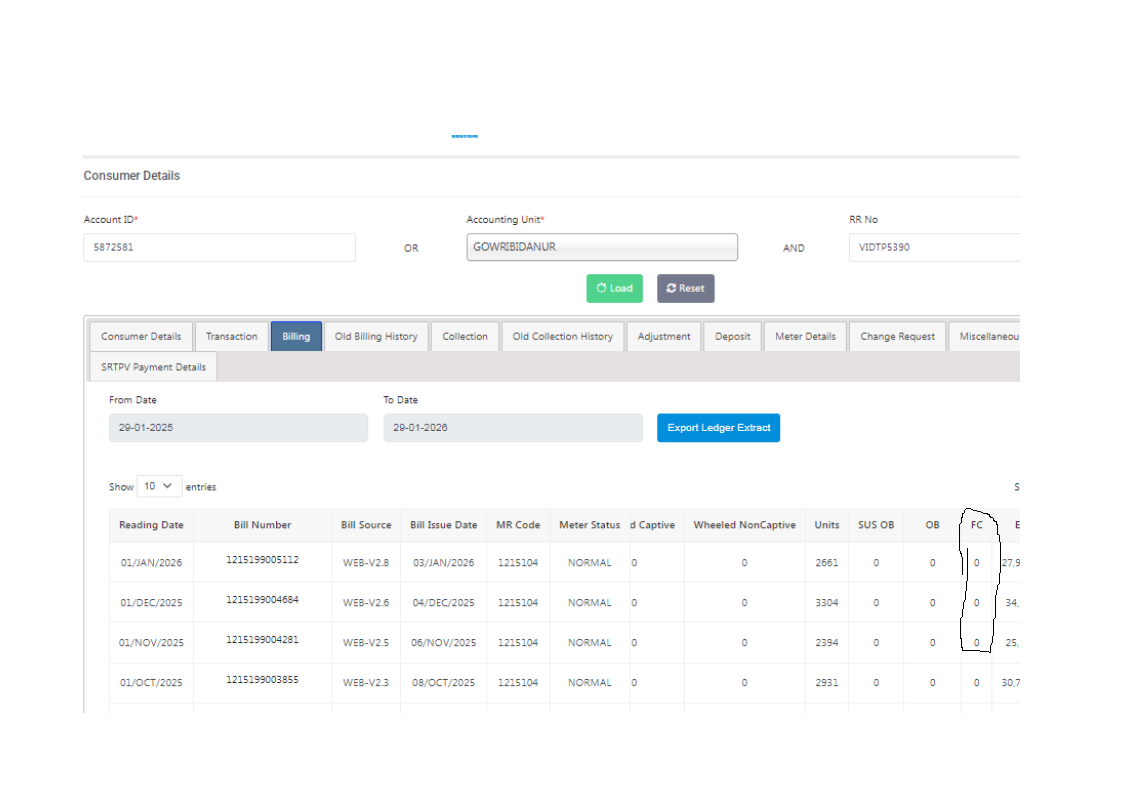Select the SRTPV Payment Details tab
This screenshot has height=793, width=1122.
pyautogui.click(x=153, y=367)
